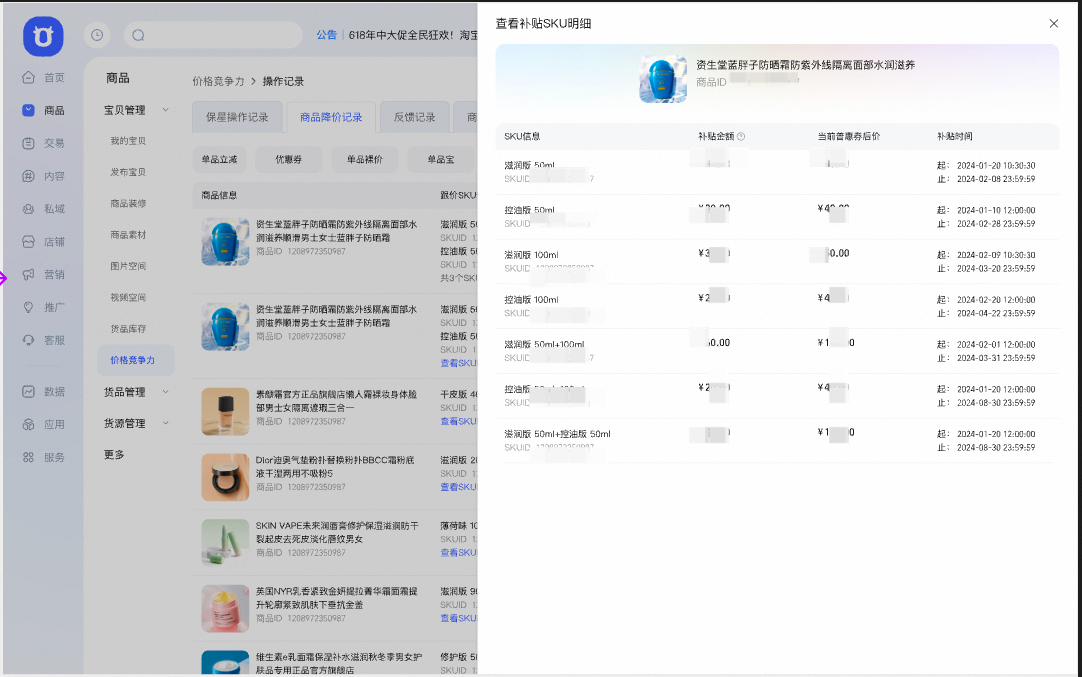Click the foundation bottle product thumbnail
1082x677 pixels.
point(225,411)
